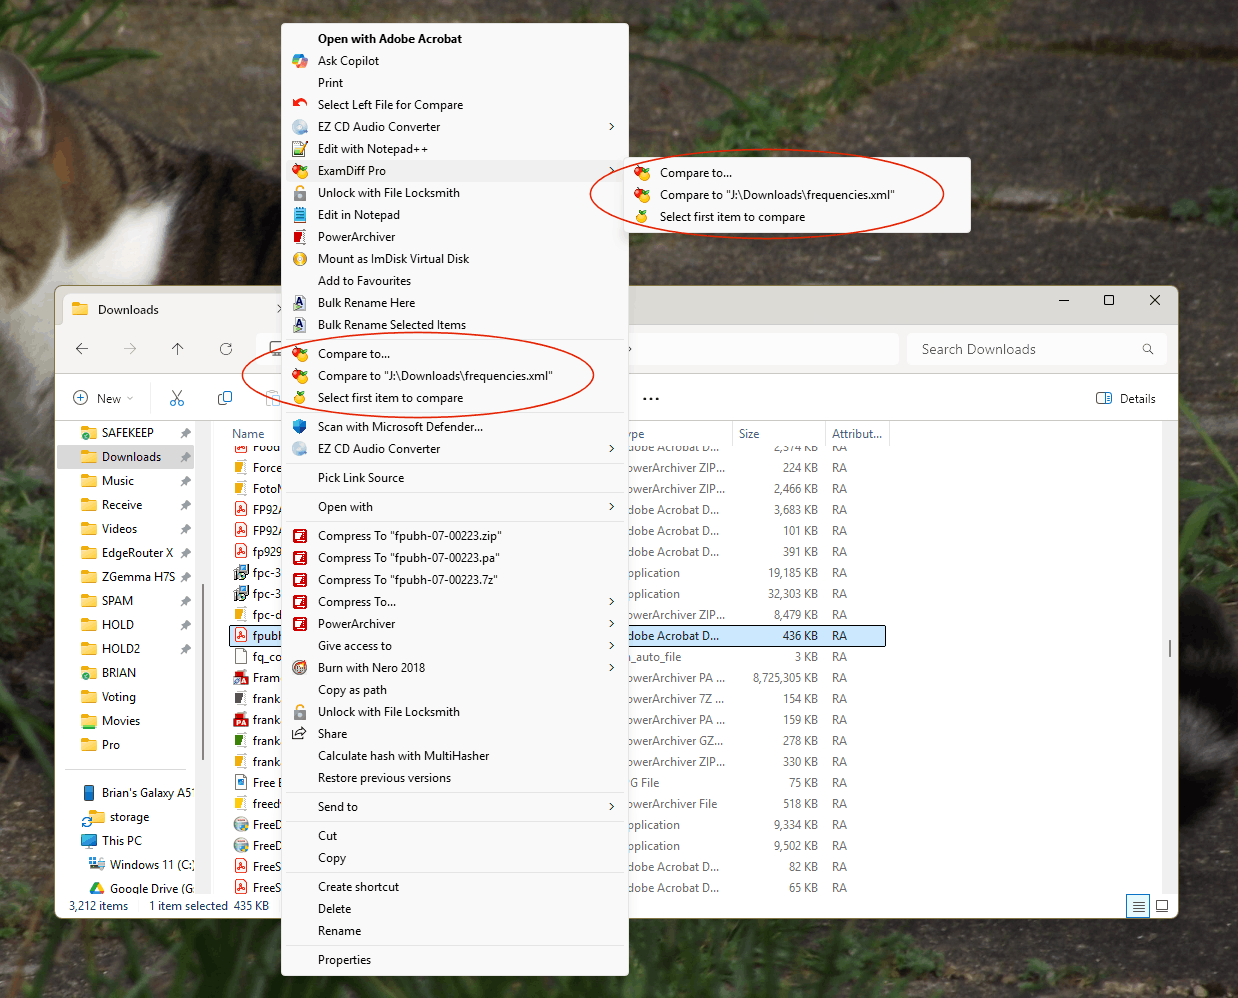Click the Bulk Rename Here icon
1238x998 pixels.
[300, 303]
